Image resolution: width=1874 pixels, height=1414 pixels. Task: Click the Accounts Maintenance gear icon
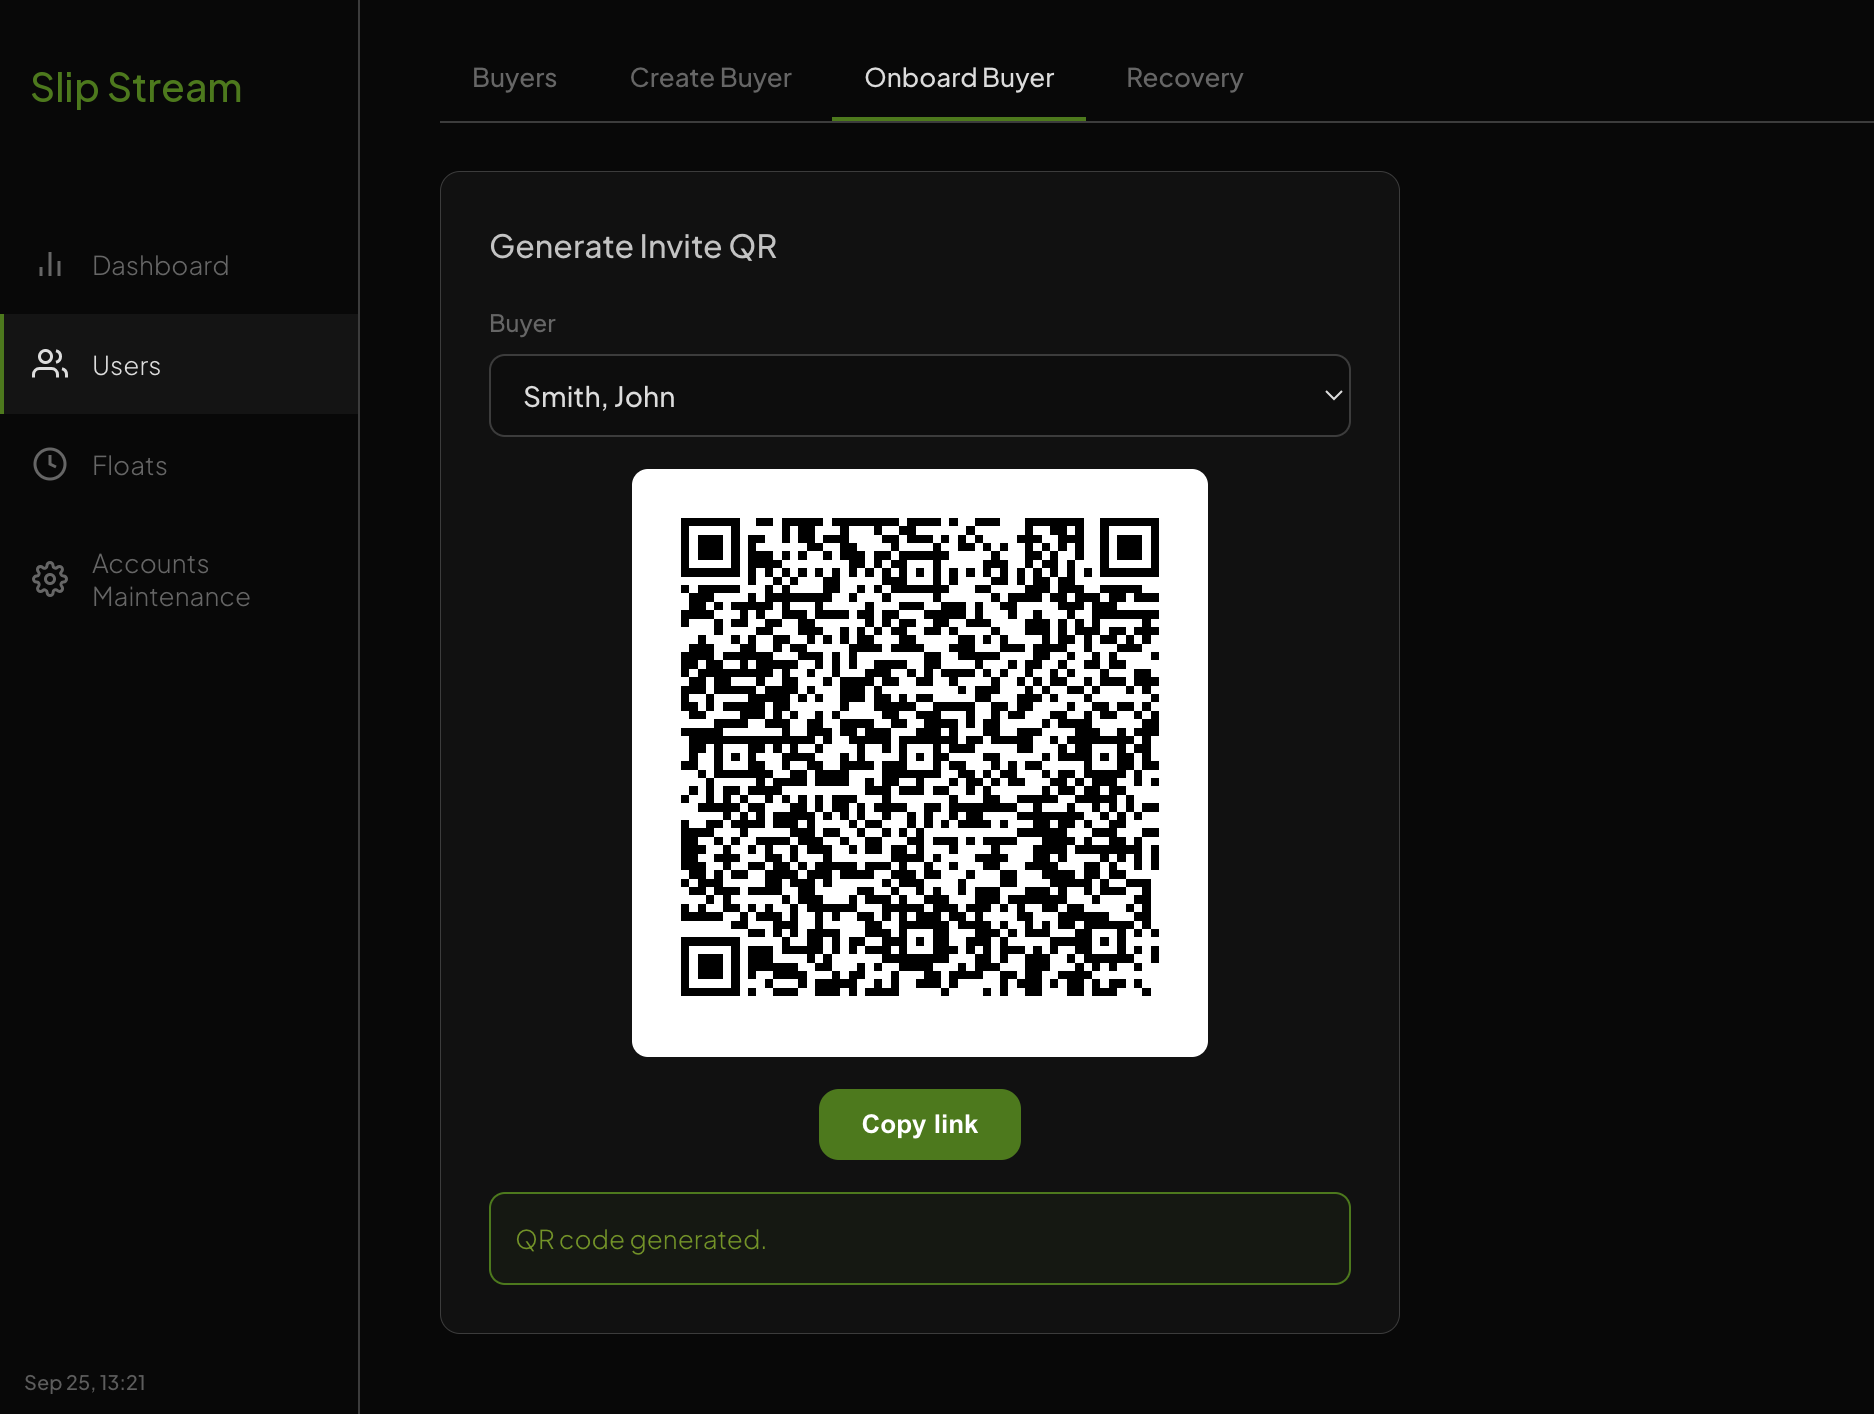[x=50, y=579]
